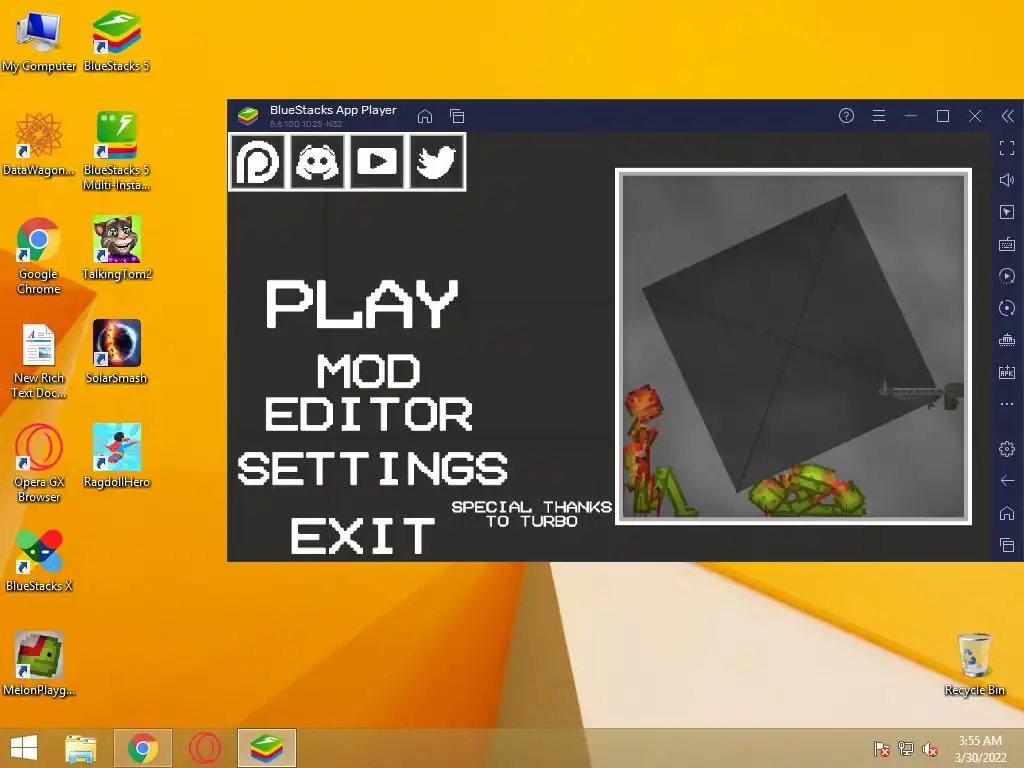Open BlueStacks settings gear in sidebar
1024x768 pixels.
click(x=1007, y=449)
